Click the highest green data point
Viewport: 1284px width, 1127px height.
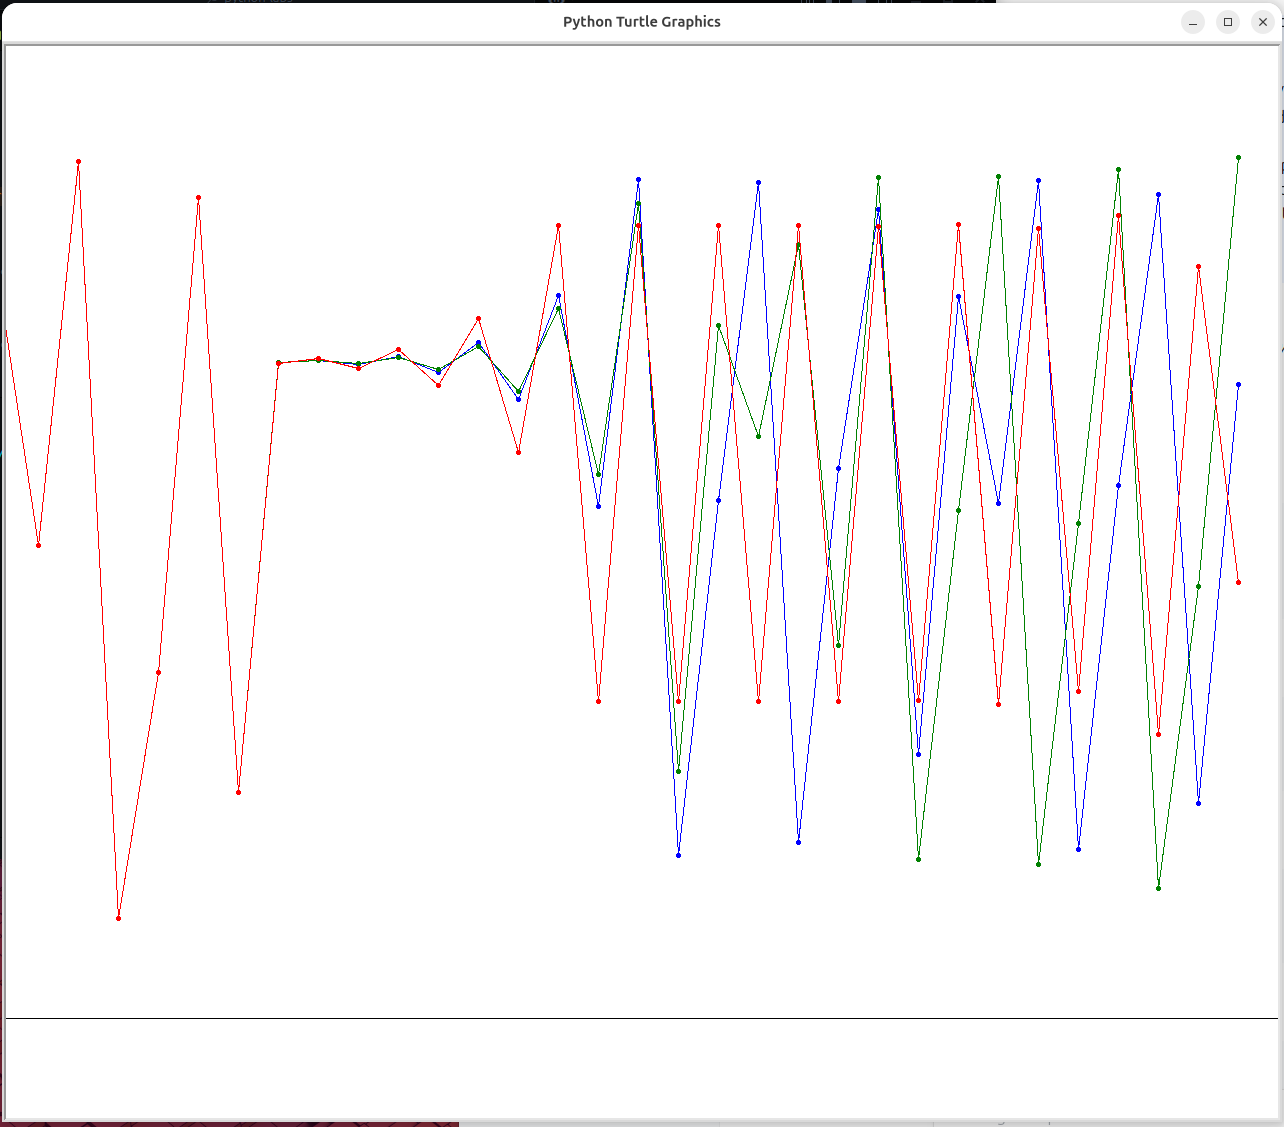[x=1238, y=157]
